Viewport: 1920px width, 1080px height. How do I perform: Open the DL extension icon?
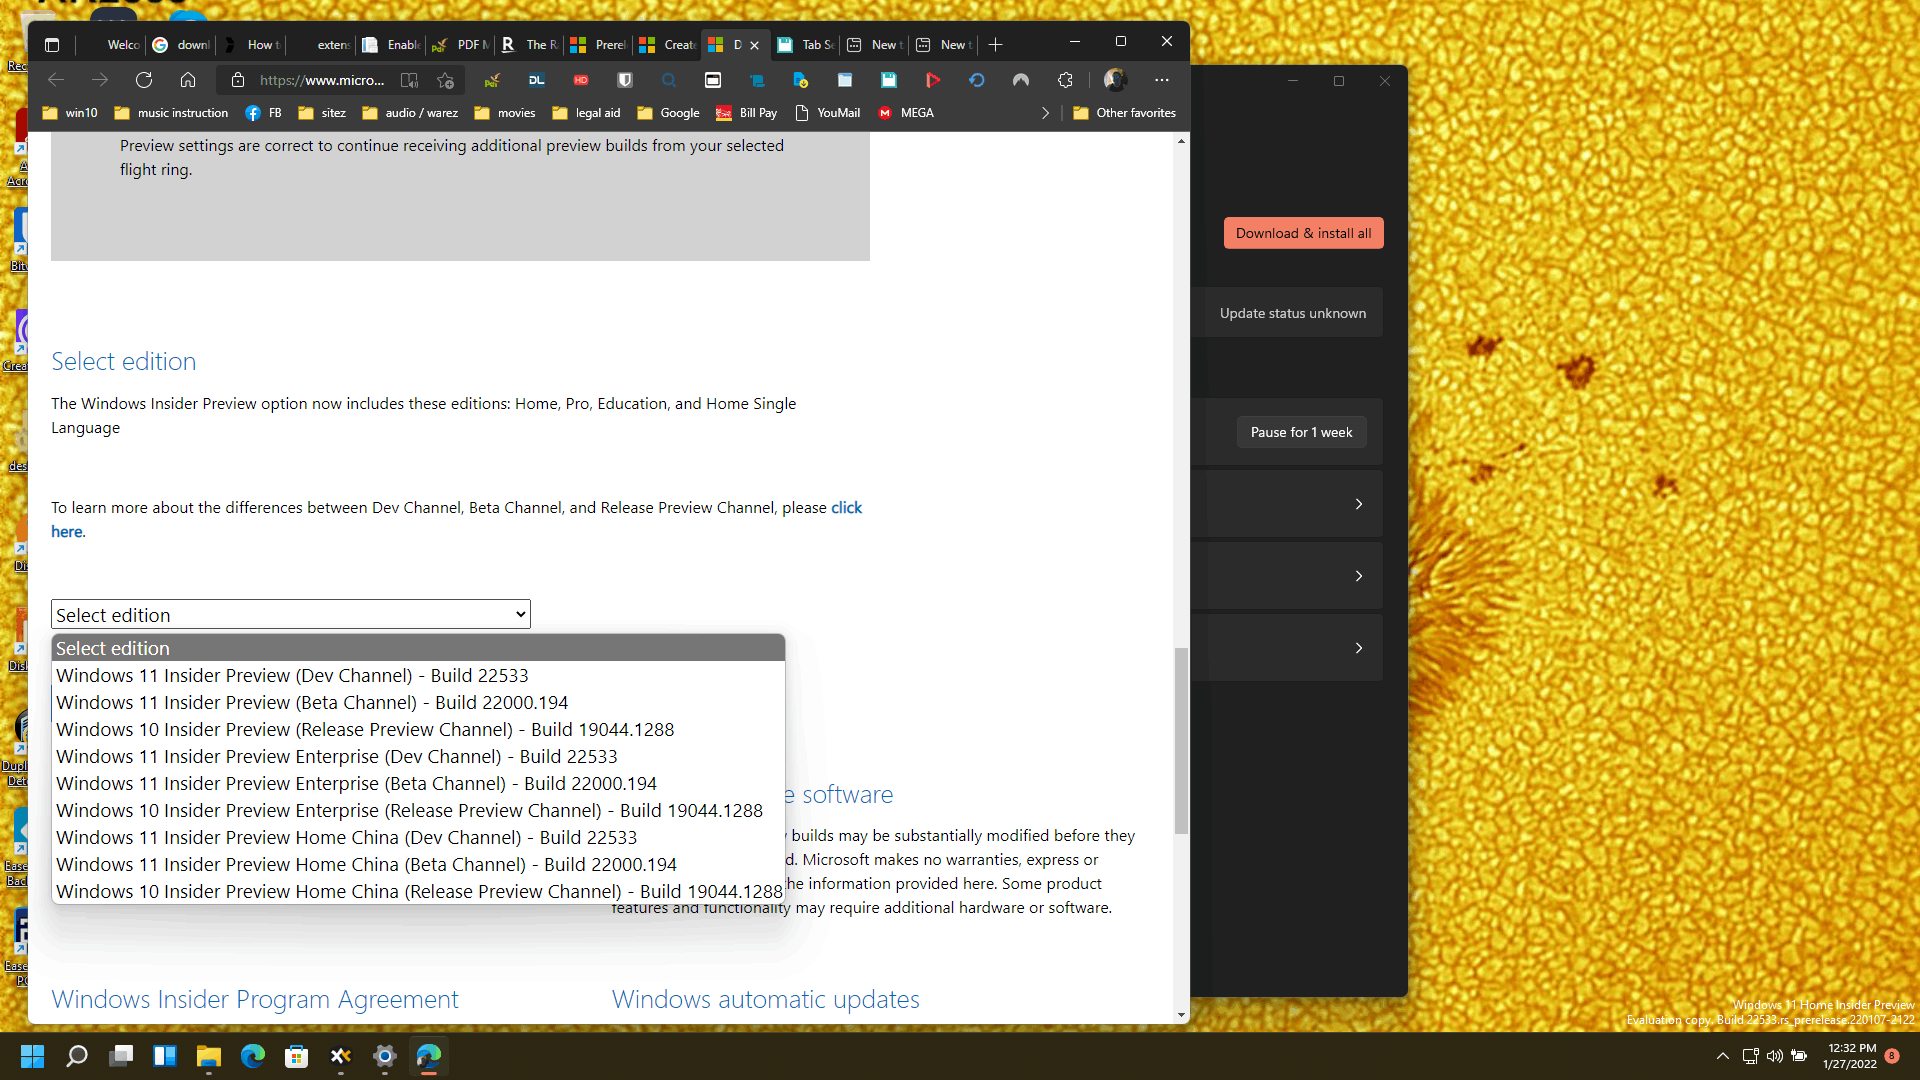click(537, 80)
